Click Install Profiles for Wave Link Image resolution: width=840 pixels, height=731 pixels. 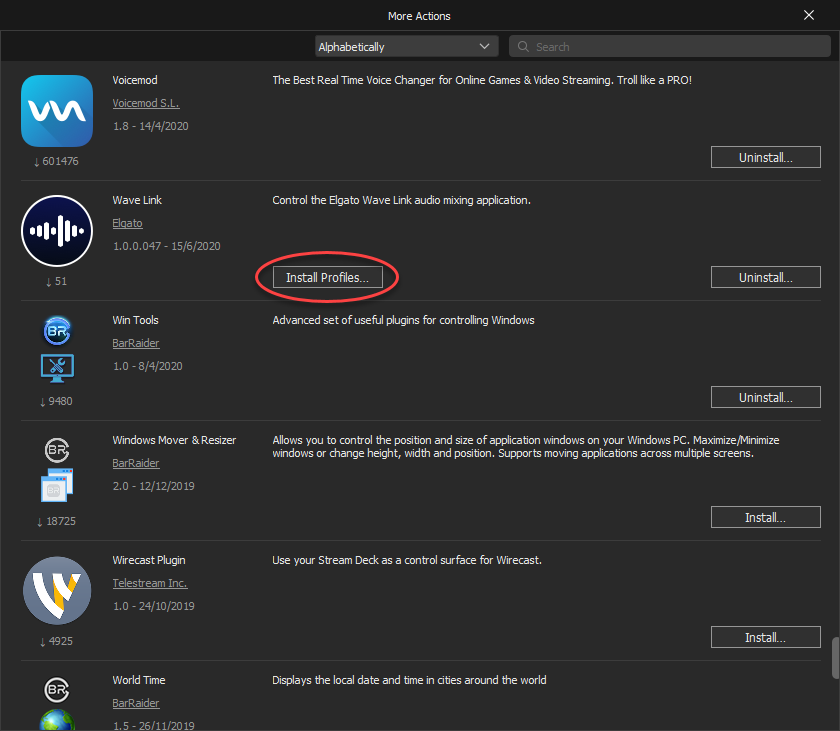pos(327,277)
